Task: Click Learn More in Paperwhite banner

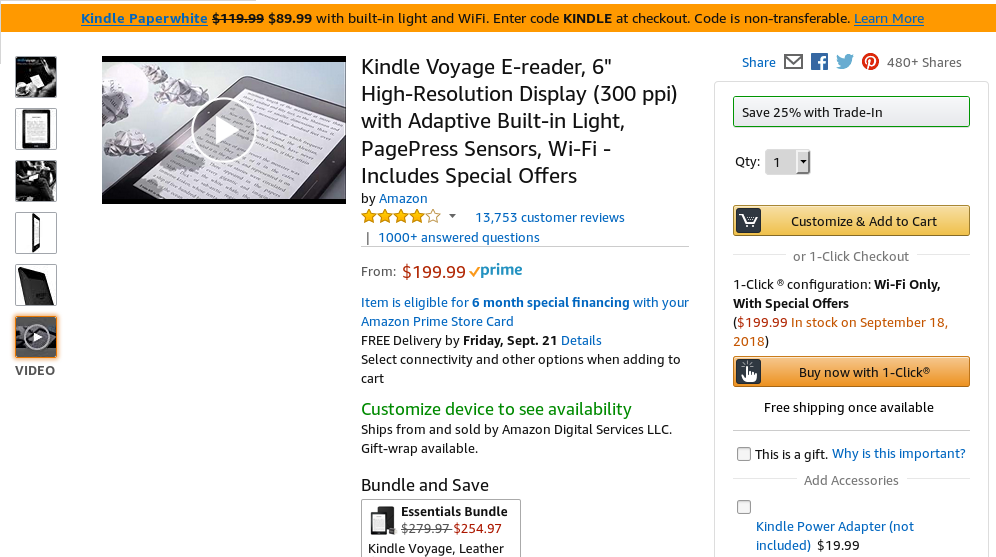Action: (x=889, y=18)
